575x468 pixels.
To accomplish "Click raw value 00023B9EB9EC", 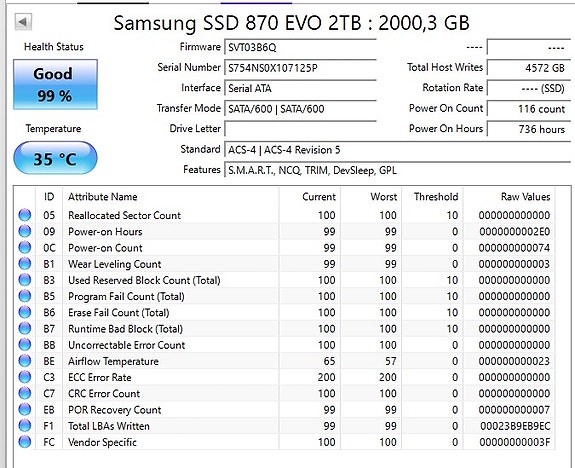I will pyautogui.click(x=515, y=426).
